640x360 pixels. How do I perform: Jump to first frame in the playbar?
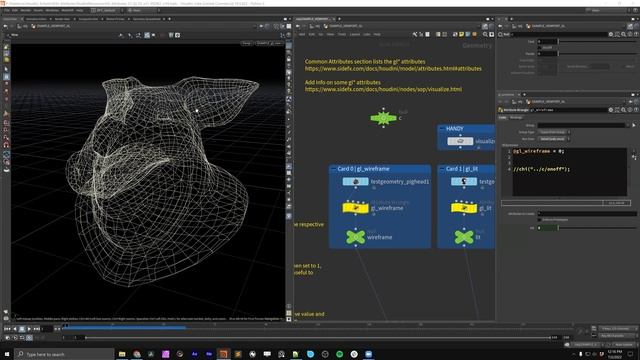click(x=7, y=329)
